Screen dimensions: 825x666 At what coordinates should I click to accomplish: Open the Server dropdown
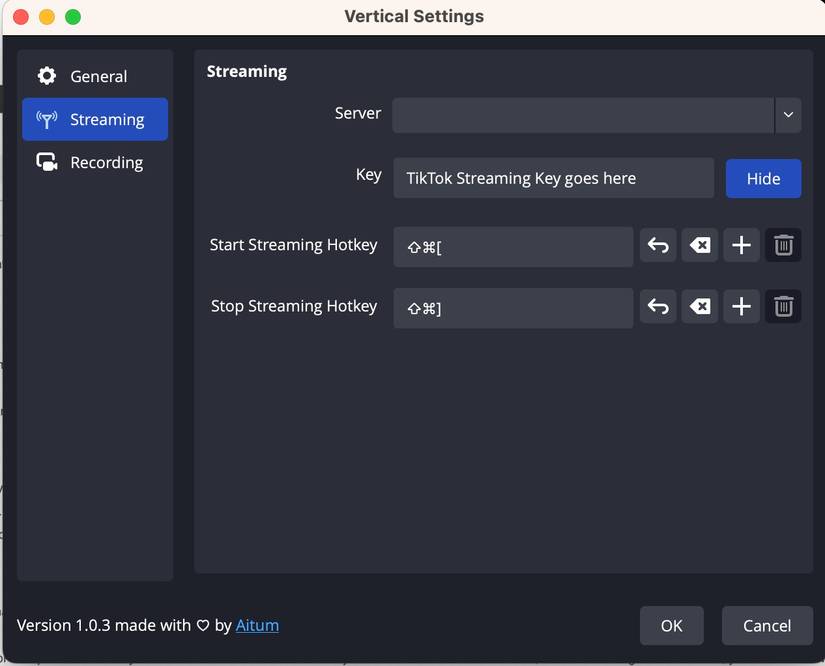point(788,115)
